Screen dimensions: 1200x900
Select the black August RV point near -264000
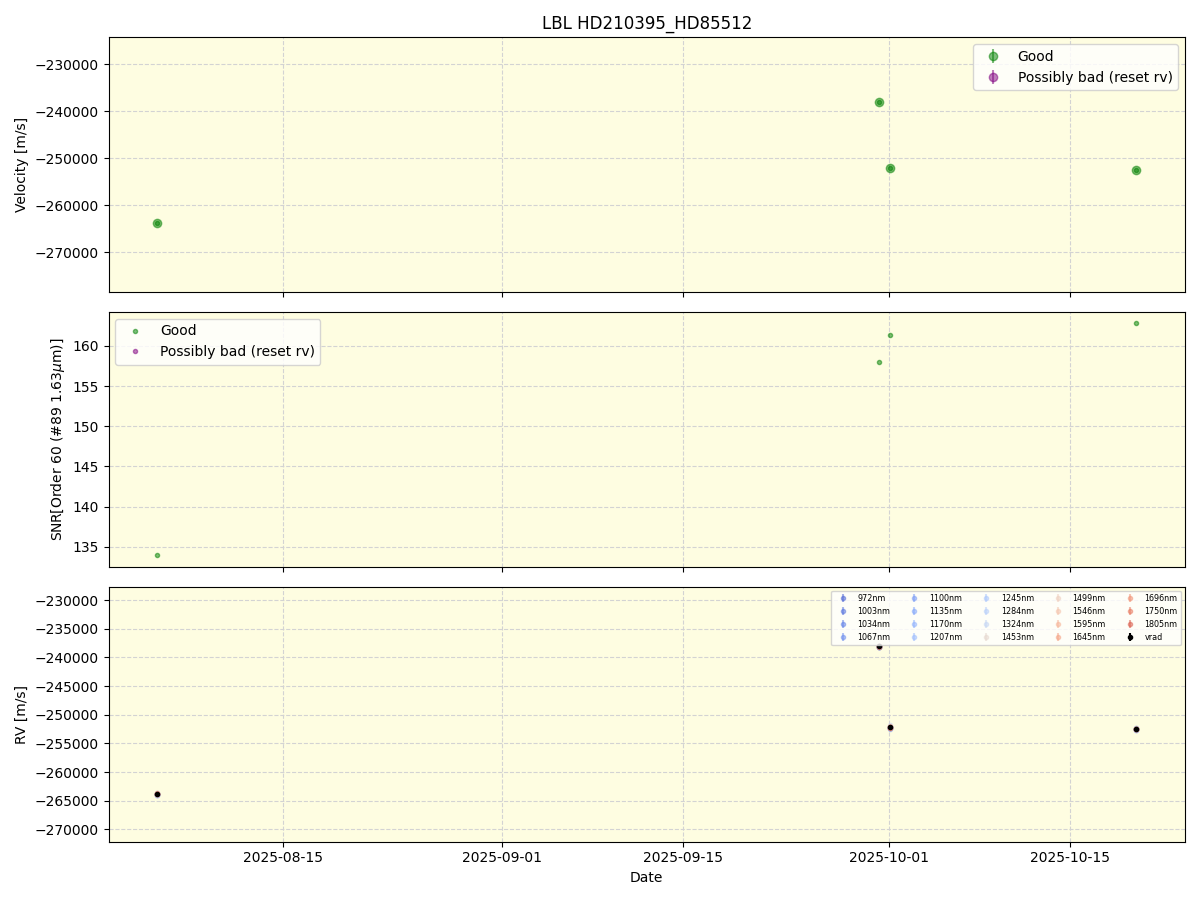coord(157,794)
